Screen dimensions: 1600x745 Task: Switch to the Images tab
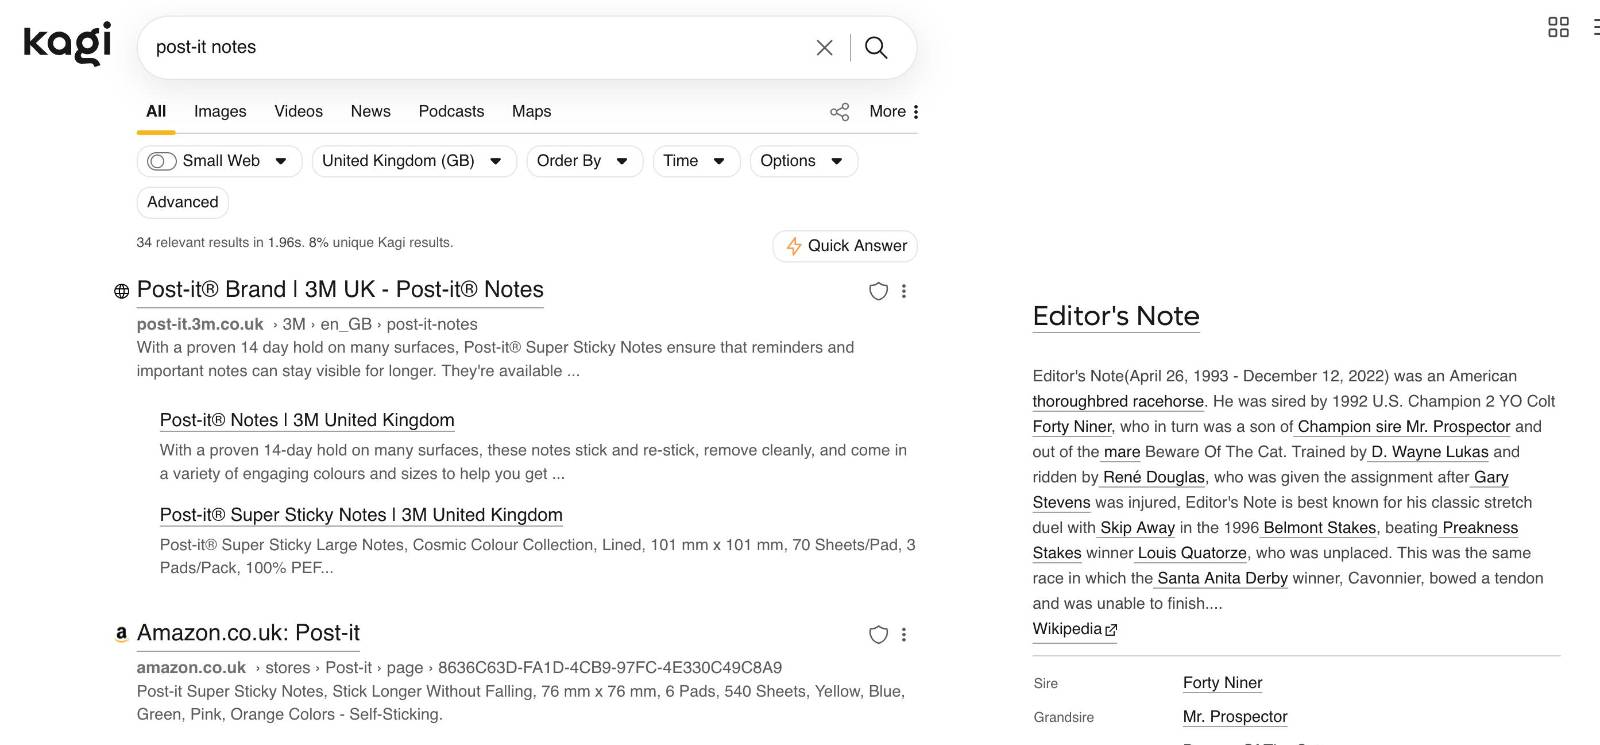[220, 112]
